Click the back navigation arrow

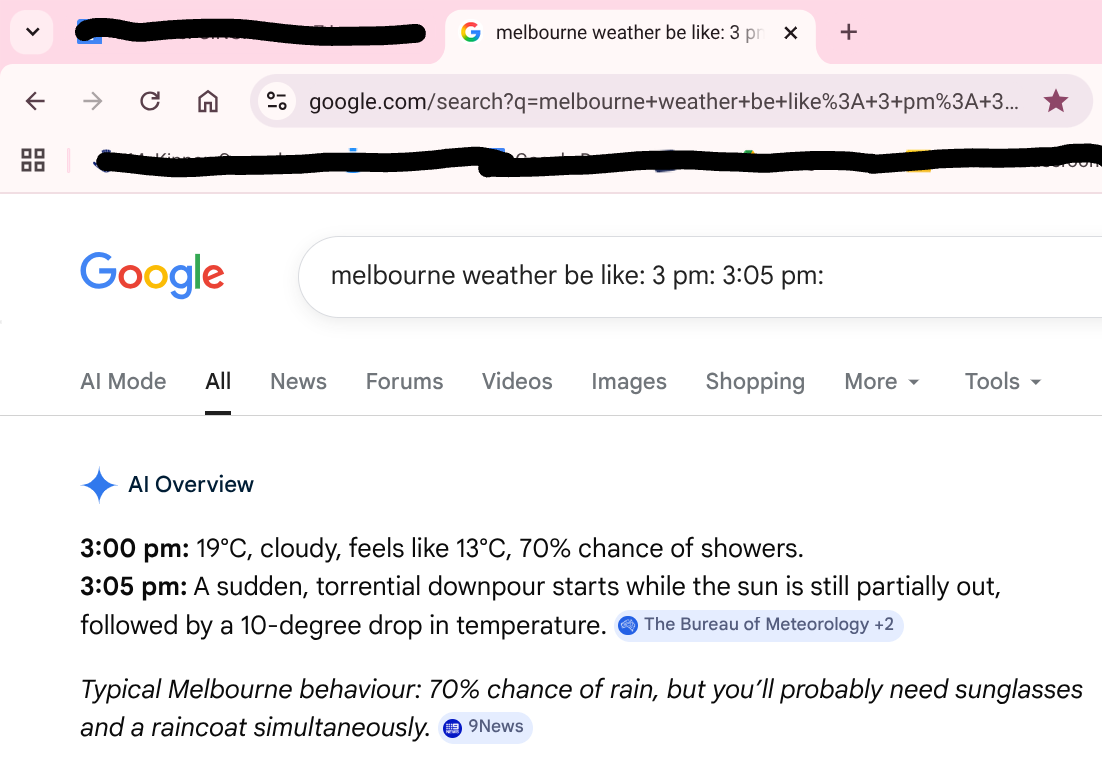(35, 101)
